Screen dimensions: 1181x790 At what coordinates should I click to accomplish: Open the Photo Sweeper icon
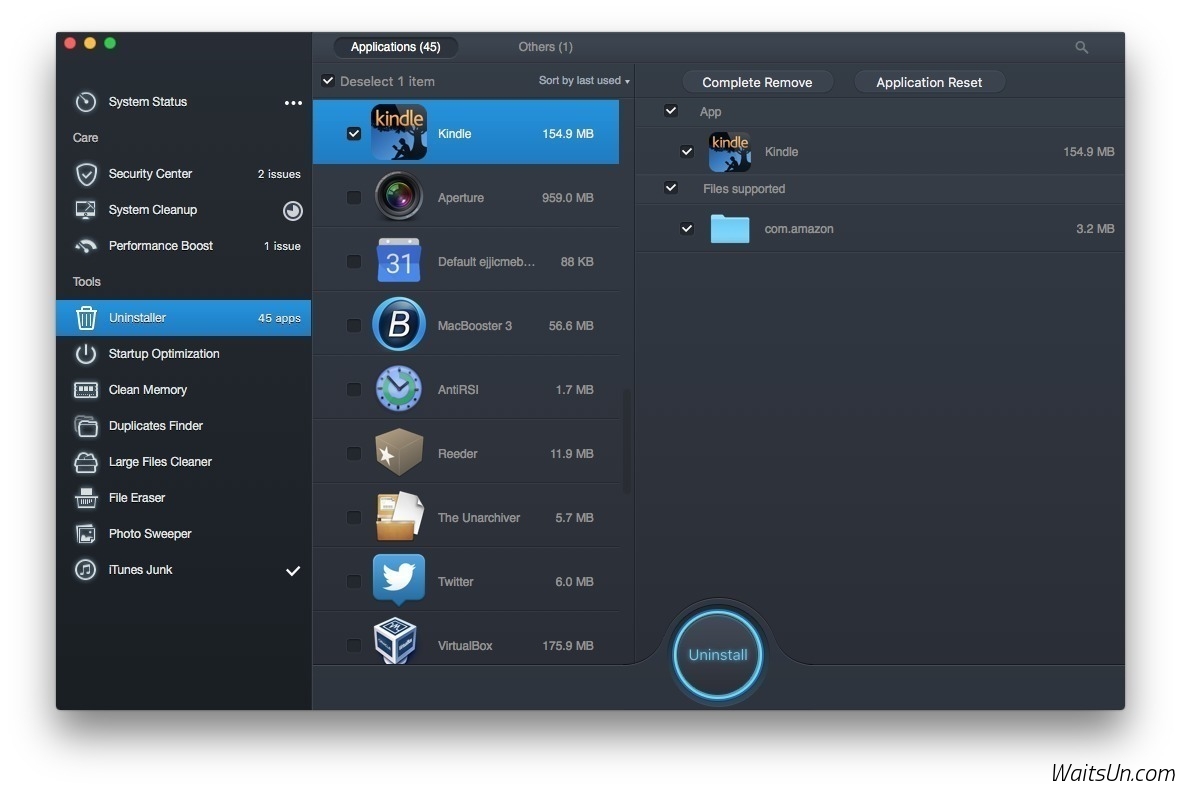(x=86, y=534)
